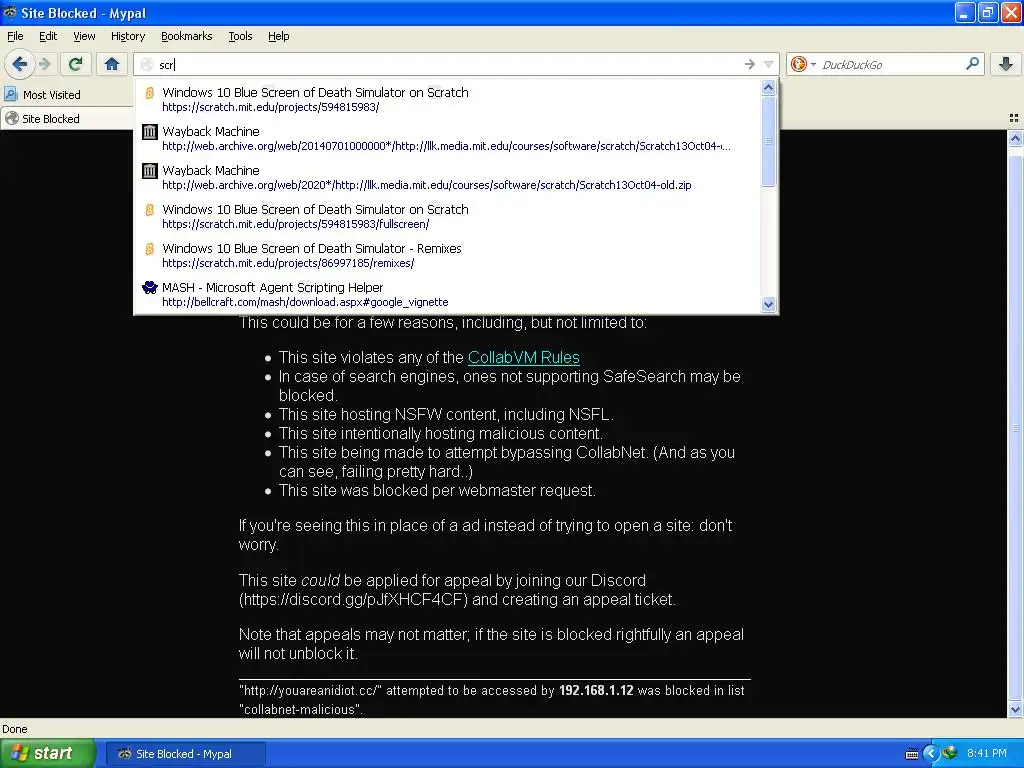Click the Scratch icon beside the fullscreen suggestion
The width and height of the screenshot is (1024, 768).
(x=150, y=210)
